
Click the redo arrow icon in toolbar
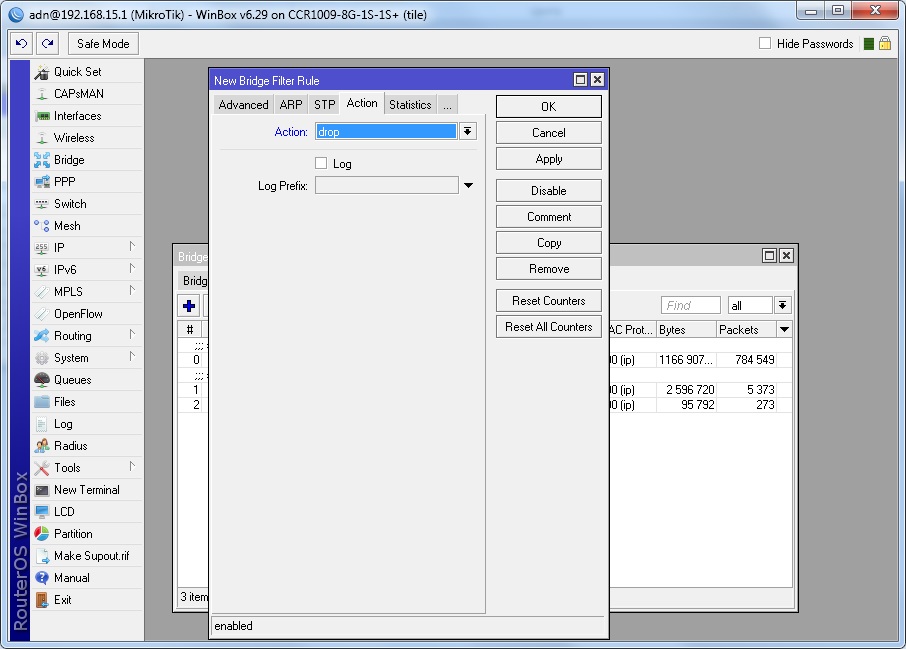pyautogui.click(x=47, y=44)
